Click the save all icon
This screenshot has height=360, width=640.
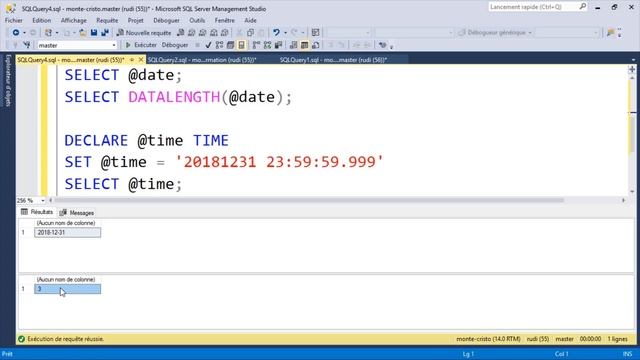[x=105, y=32]
